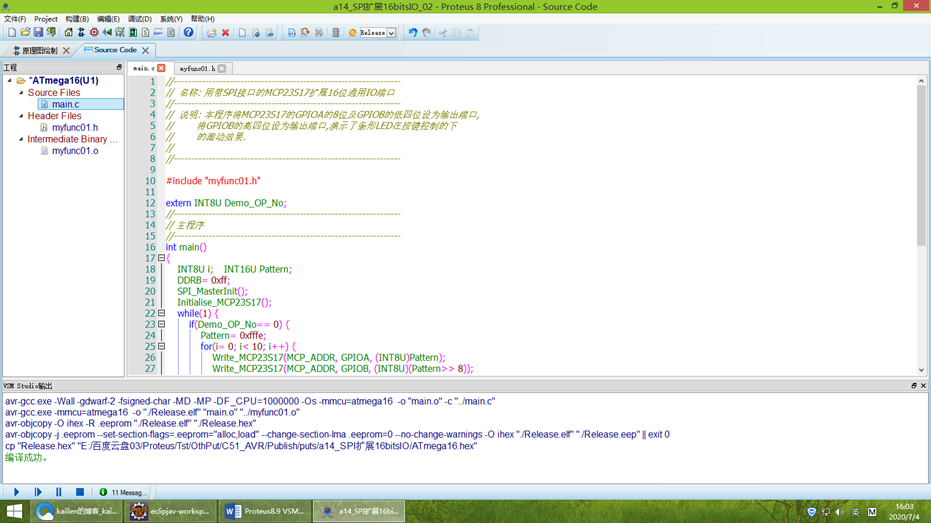Click the volume speaker tray icon

tap(840, 512)
